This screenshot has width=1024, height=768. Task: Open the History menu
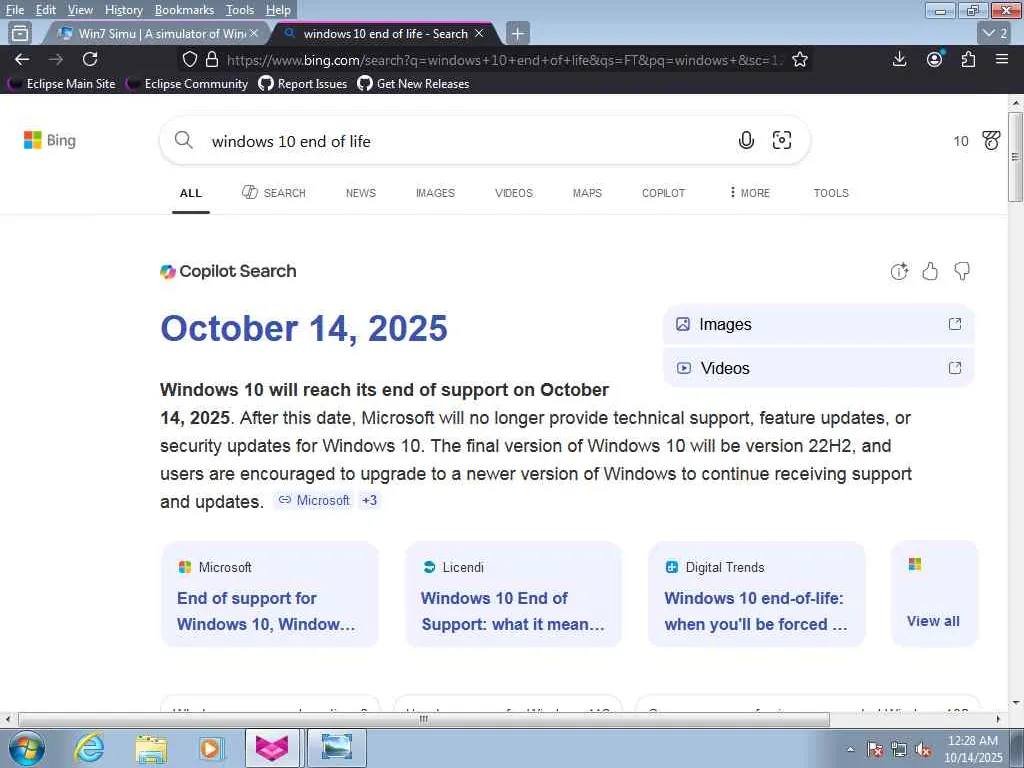click(x=123, y=10)
